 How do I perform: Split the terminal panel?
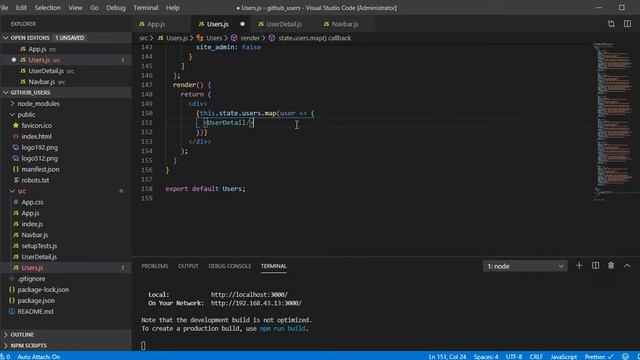coord(596,266)
